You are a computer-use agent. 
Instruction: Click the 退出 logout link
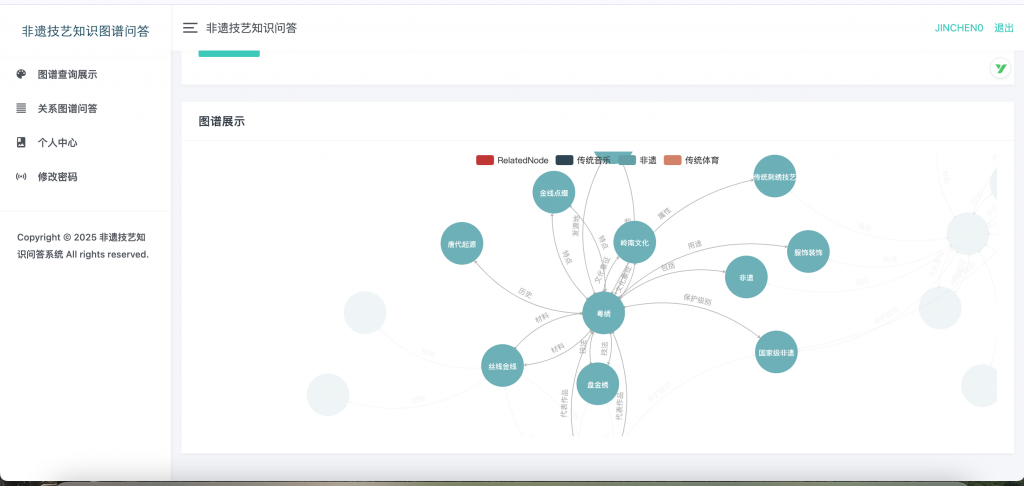(x=1003, y=28)
